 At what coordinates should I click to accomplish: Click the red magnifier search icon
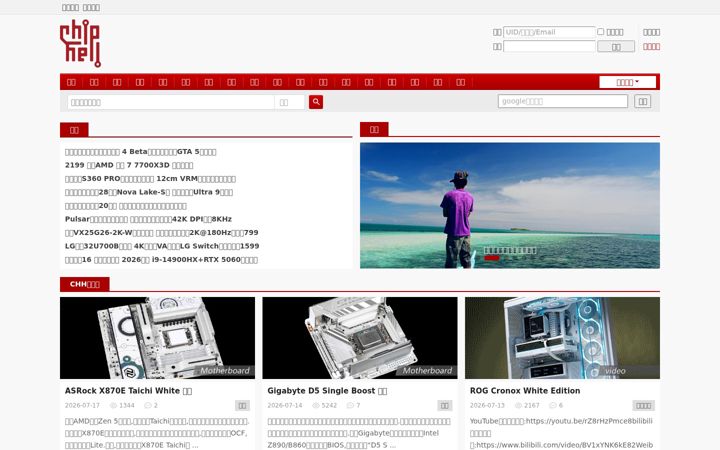point(316,102)
